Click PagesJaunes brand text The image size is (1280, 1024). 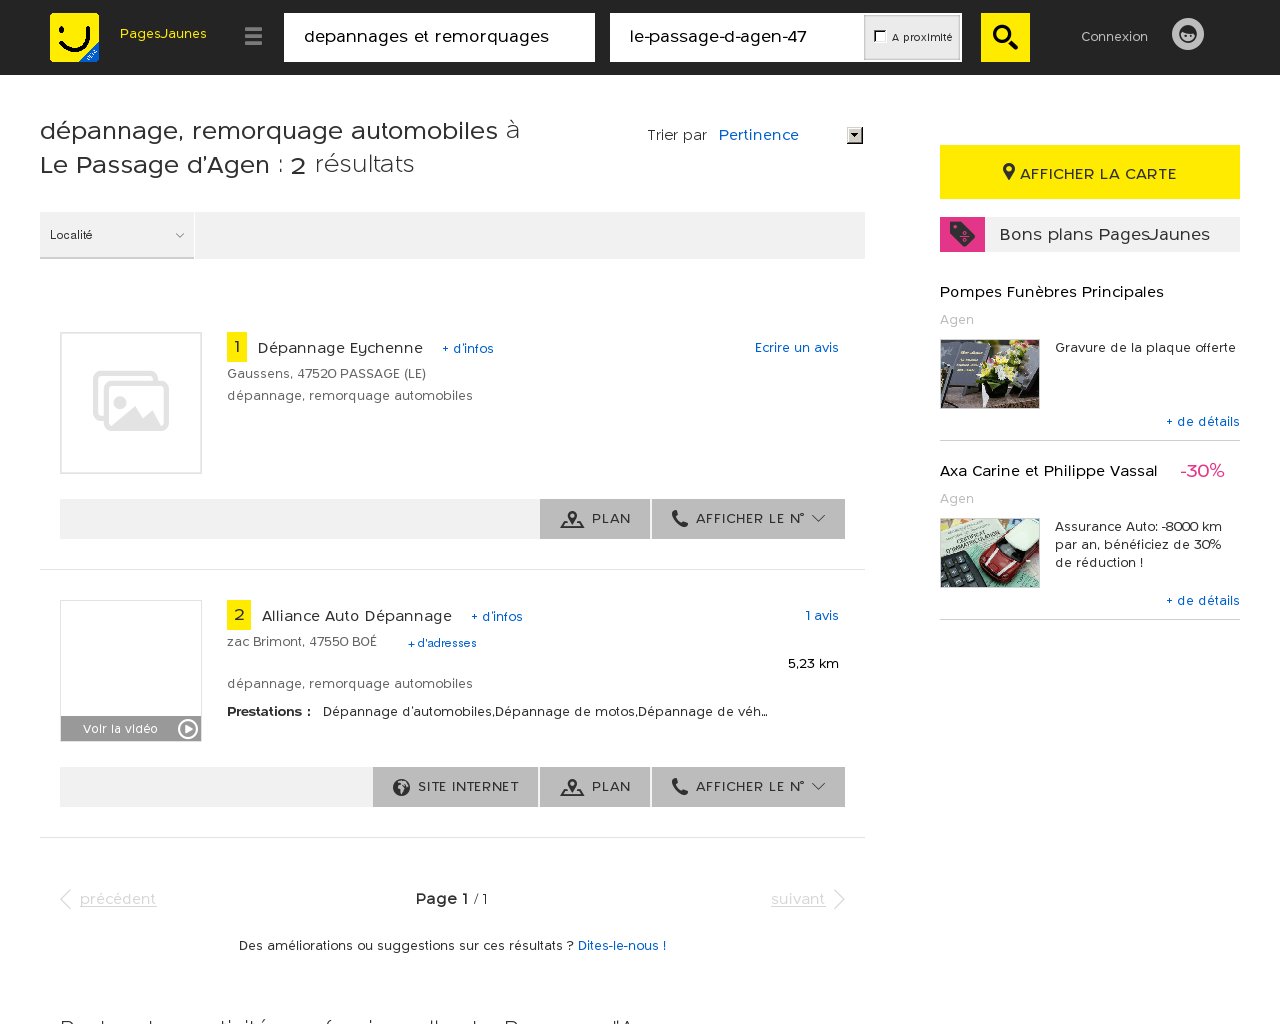tap(163, 33)
